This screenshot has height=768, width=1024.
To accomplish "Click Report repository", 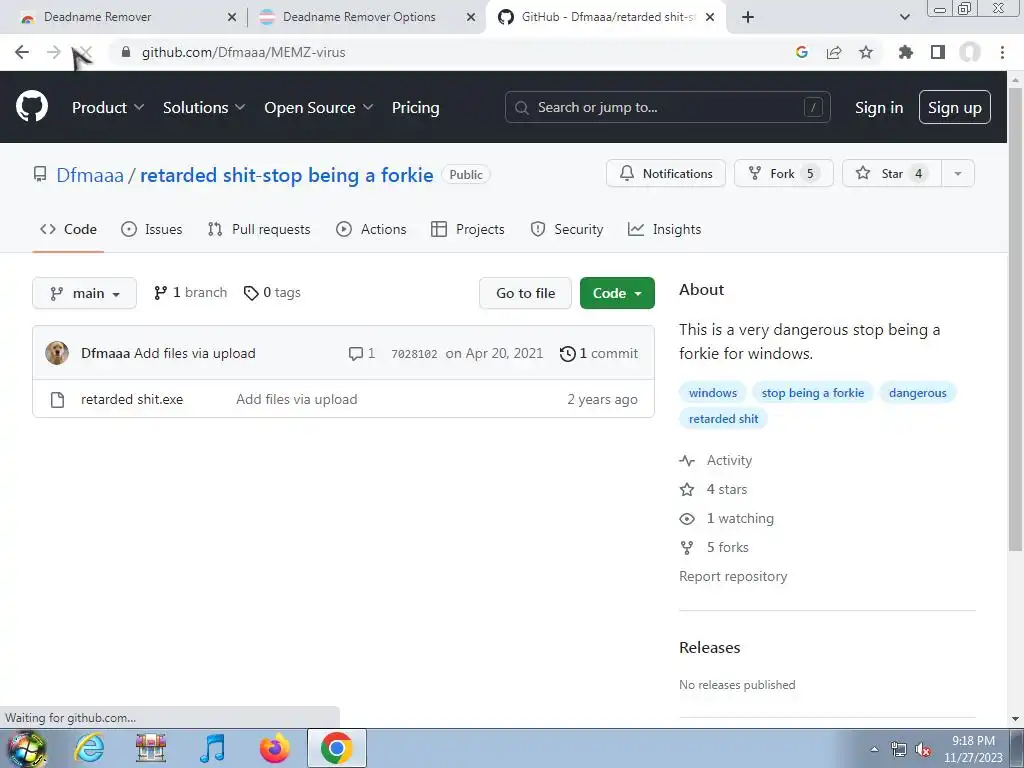I will point(733,576).
